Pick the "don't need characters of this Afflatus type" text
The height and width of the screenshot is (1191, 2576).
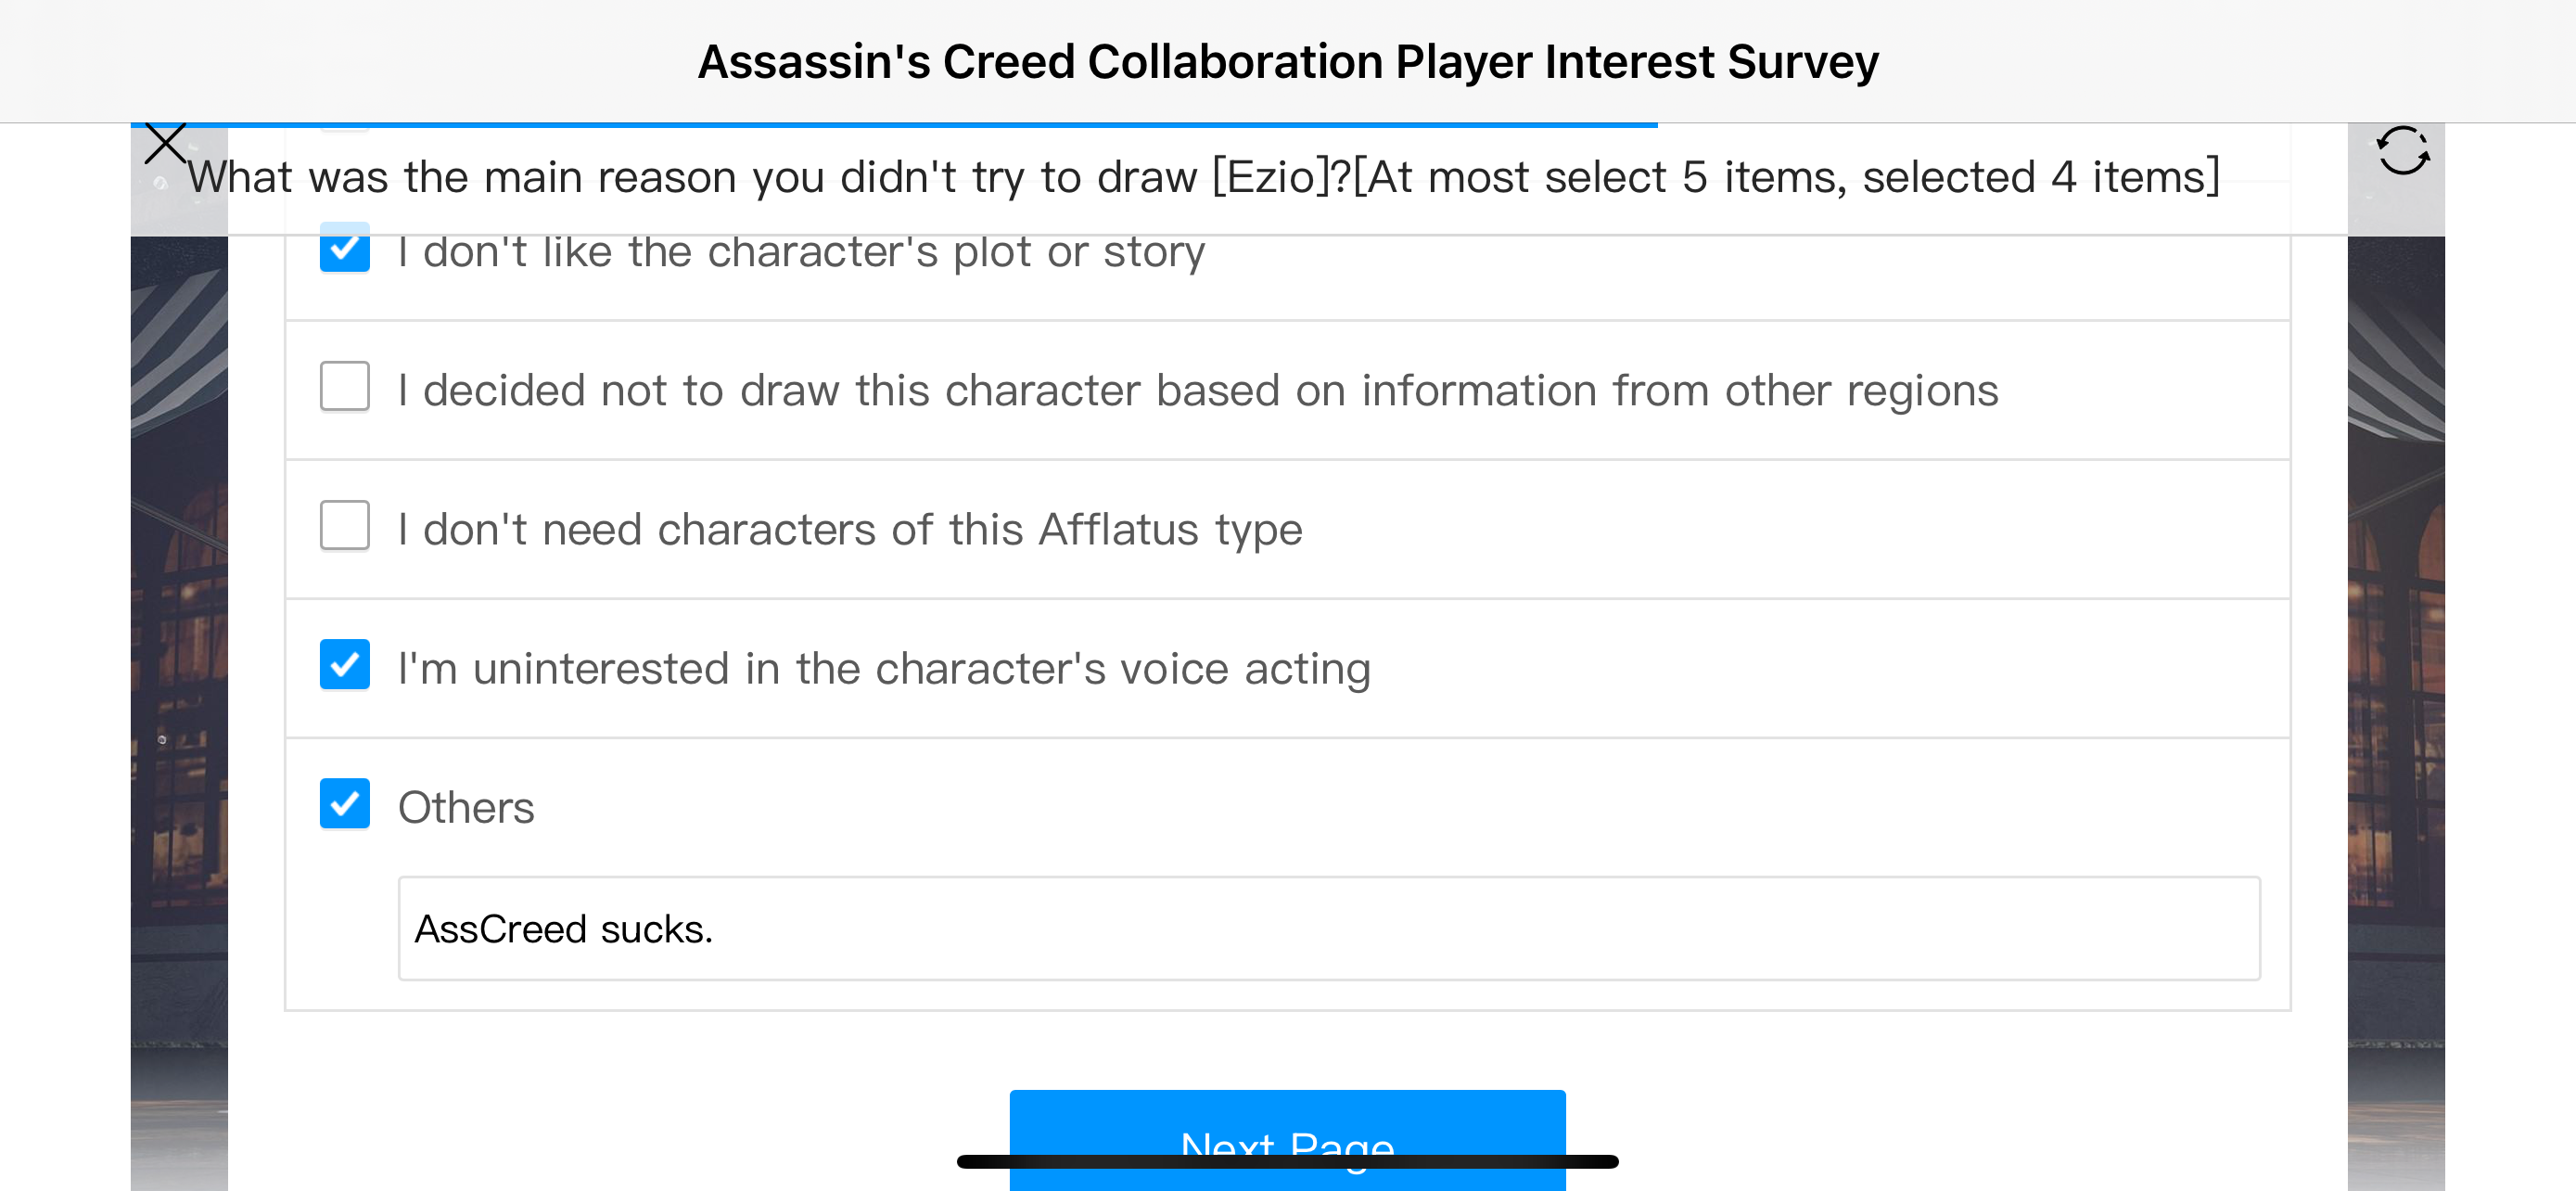point(850,529)
